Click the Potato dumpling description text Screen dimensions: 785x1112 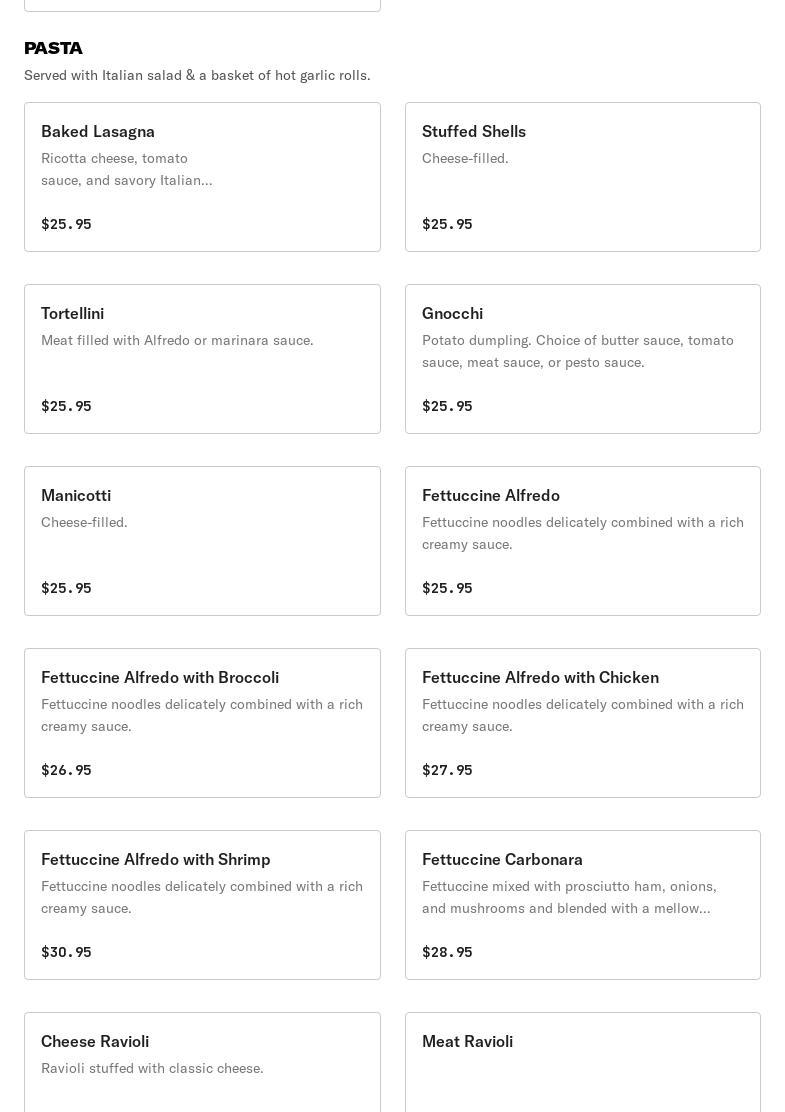[x=578, y=351]
